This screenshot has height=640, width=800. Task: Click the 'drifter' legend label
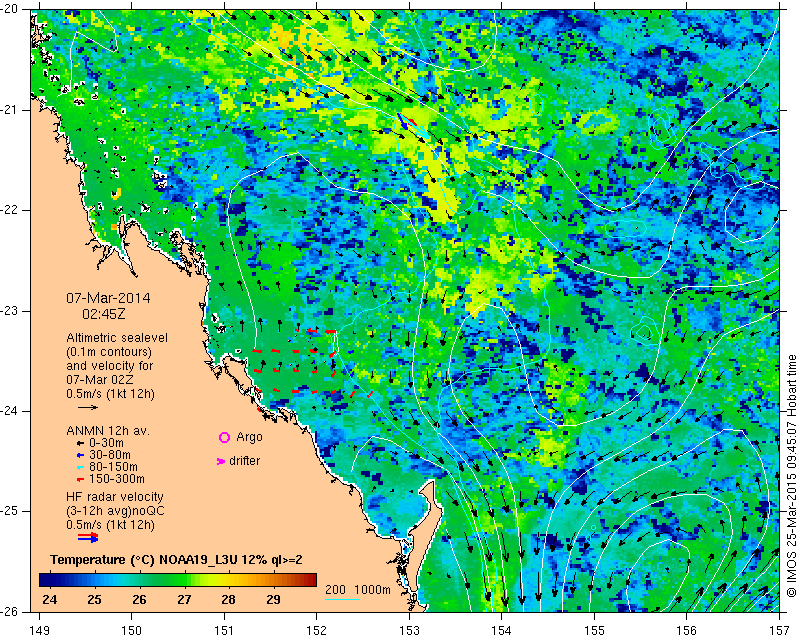tap(244, 460)
